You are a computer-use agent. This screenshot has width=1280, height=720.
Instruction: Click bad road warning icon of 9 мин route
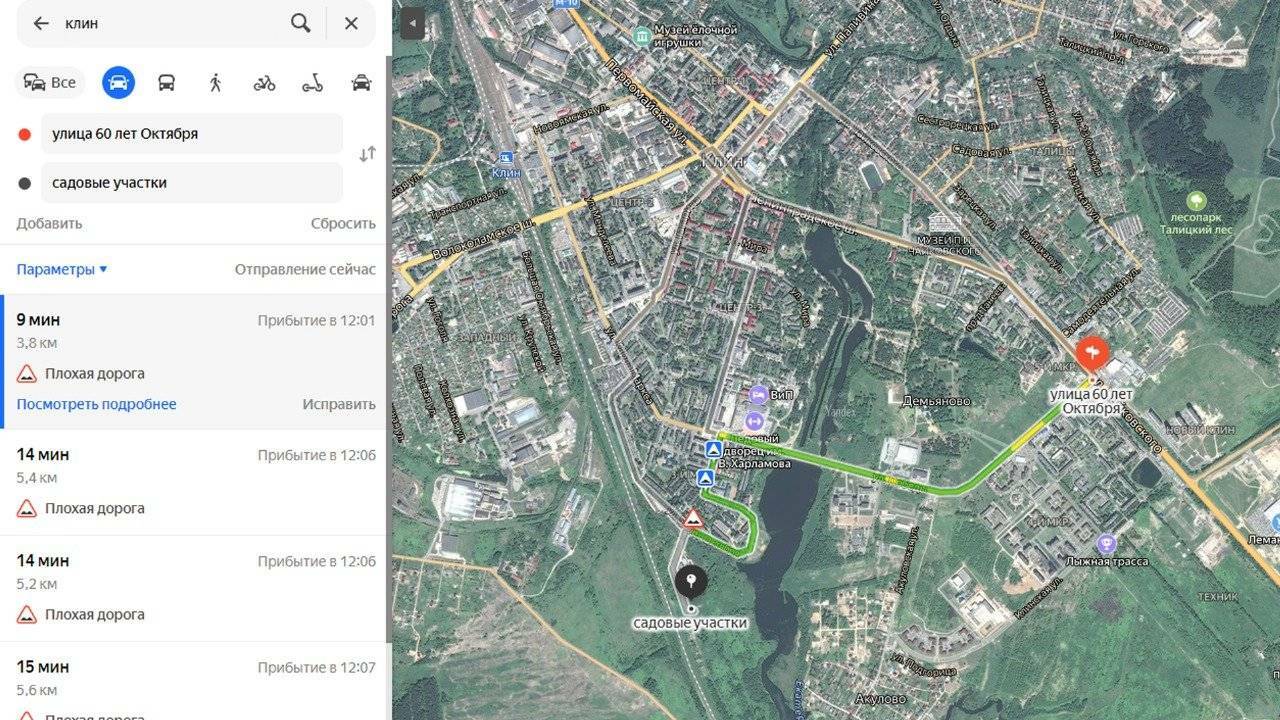click(27, 373)
